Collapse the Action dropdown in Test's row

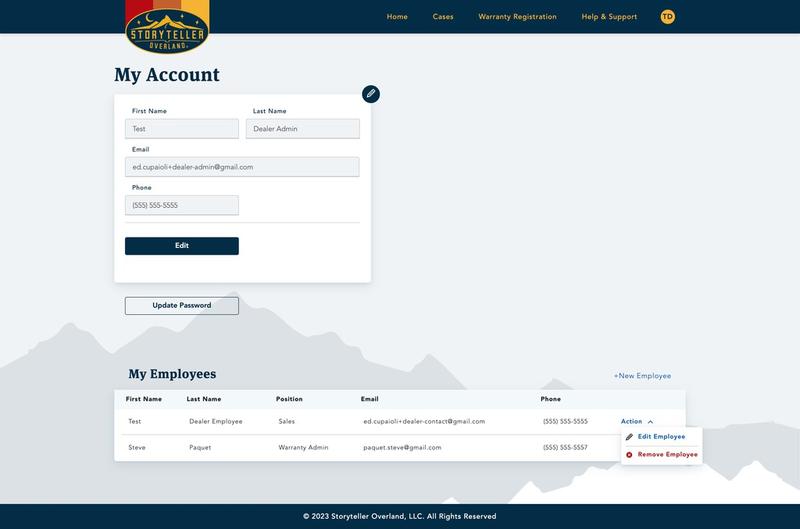(637, 422)
